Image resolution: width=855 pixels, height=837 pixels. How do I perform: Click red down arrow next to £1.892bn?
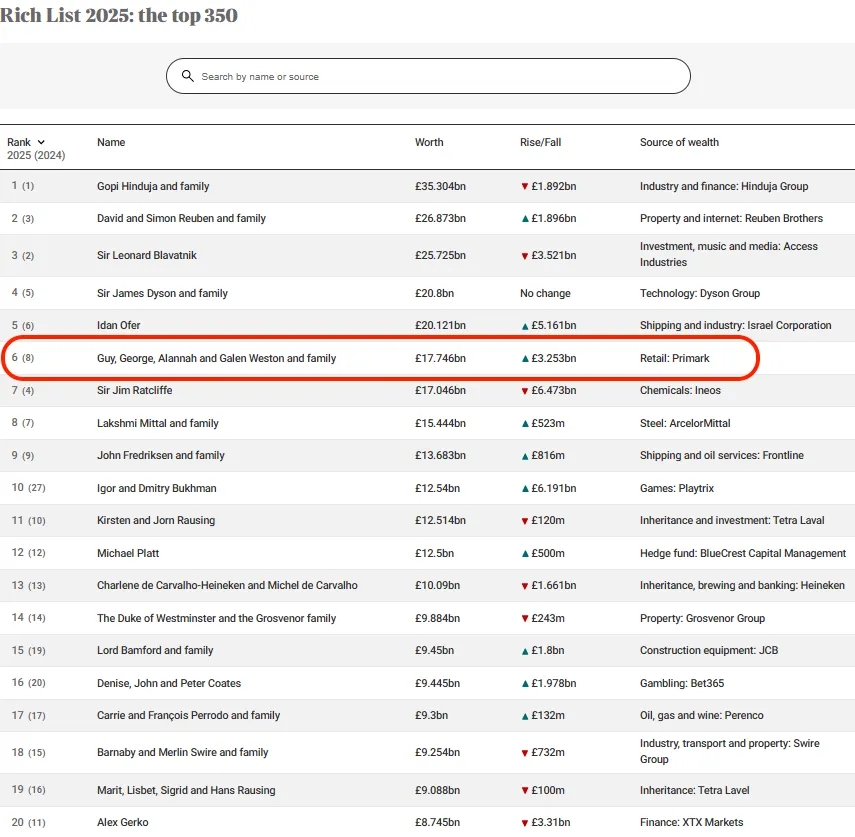tap(524, 187)
